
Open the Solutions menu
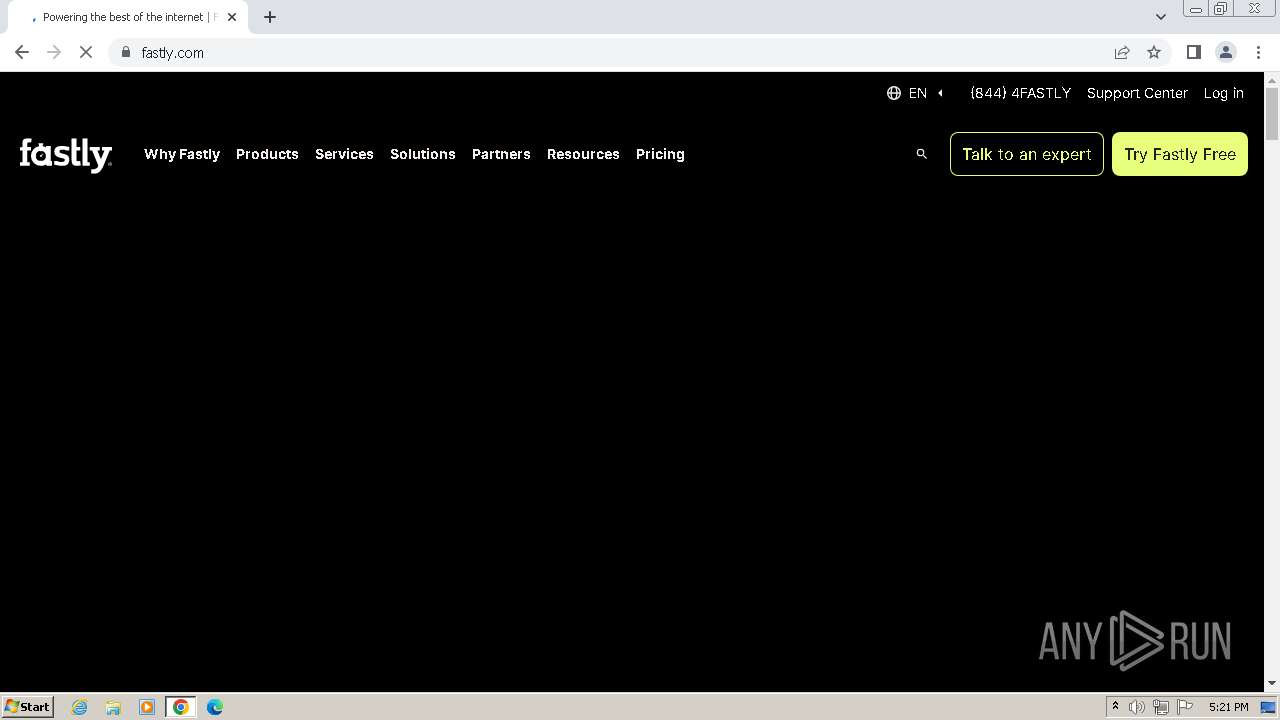click(423, 154)
